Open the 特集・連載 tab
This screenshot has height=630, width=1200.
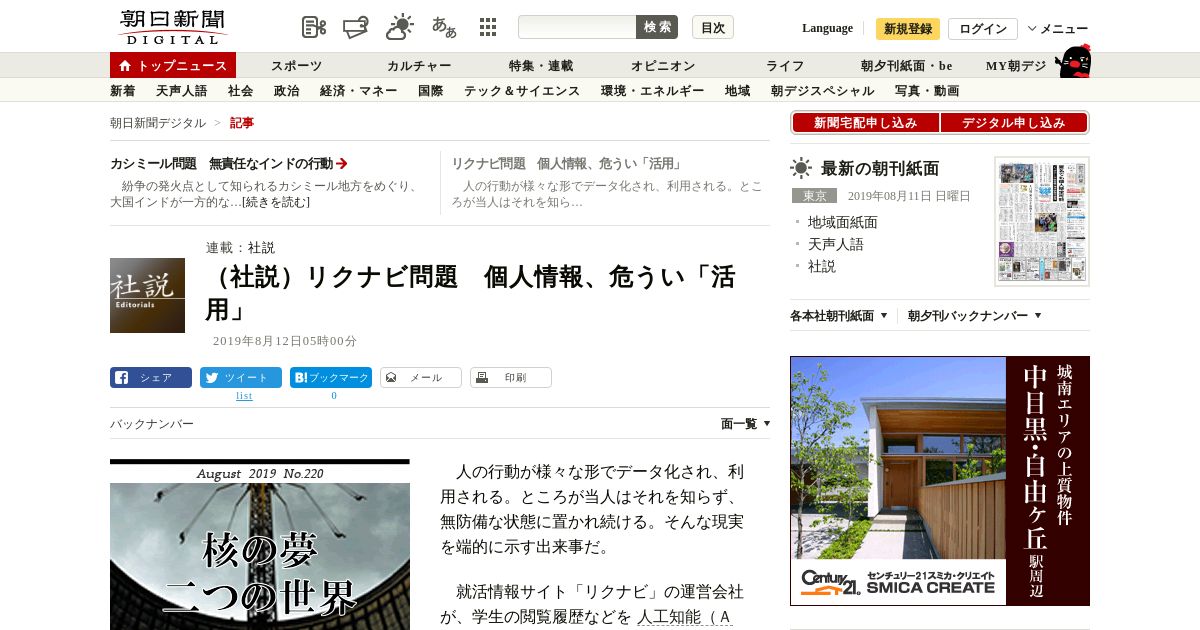pyautogui.click(x=541, y=66)
